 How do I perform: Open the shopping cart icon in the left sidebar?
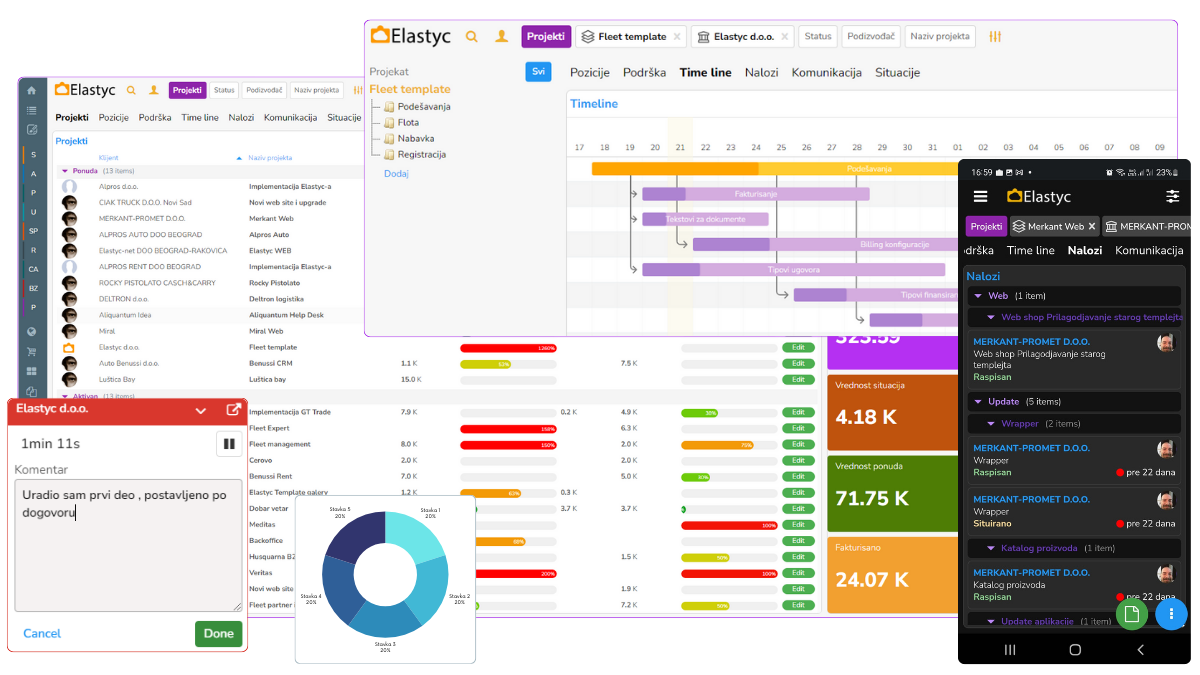[32, 352]
